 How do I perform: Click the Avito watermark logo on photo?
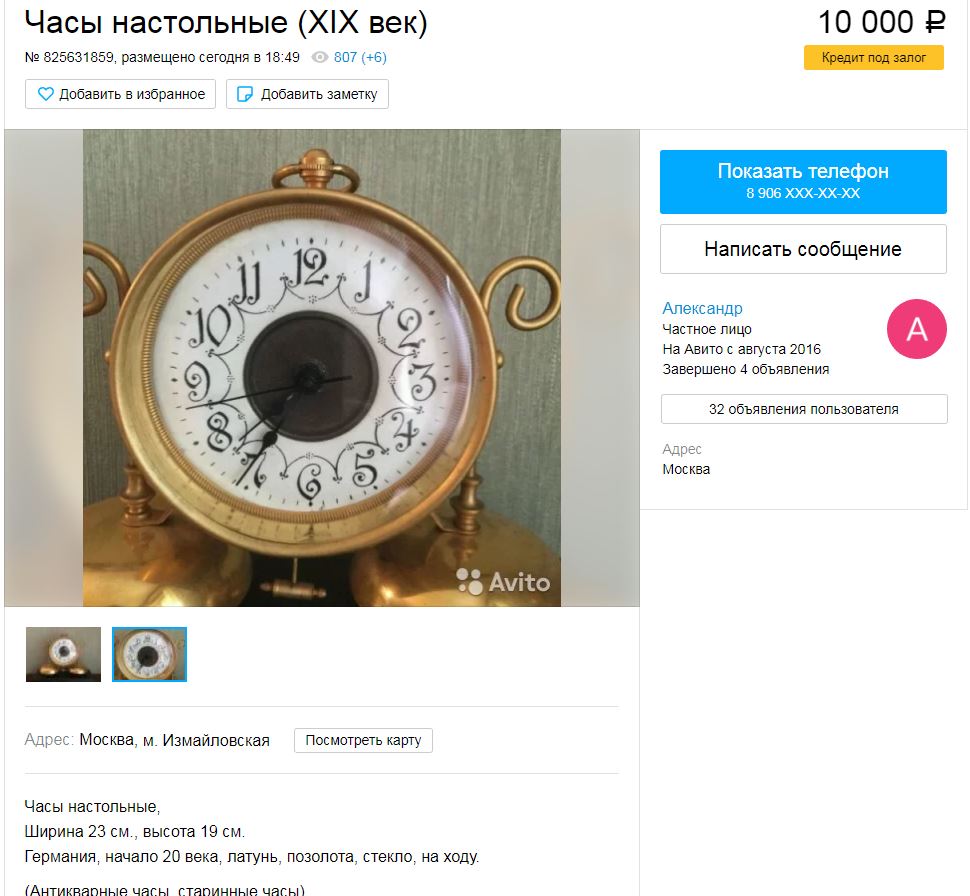click(503, 582)
